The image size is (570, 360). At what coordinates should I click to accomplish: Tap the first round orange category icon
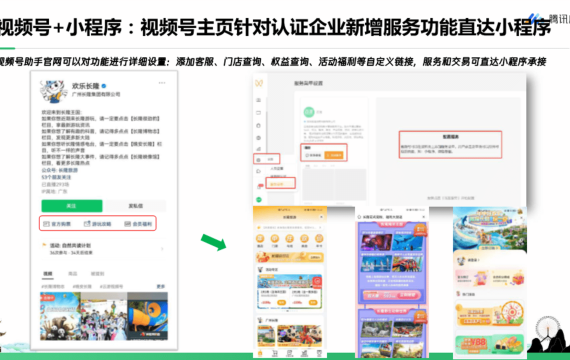click(260, 239)
